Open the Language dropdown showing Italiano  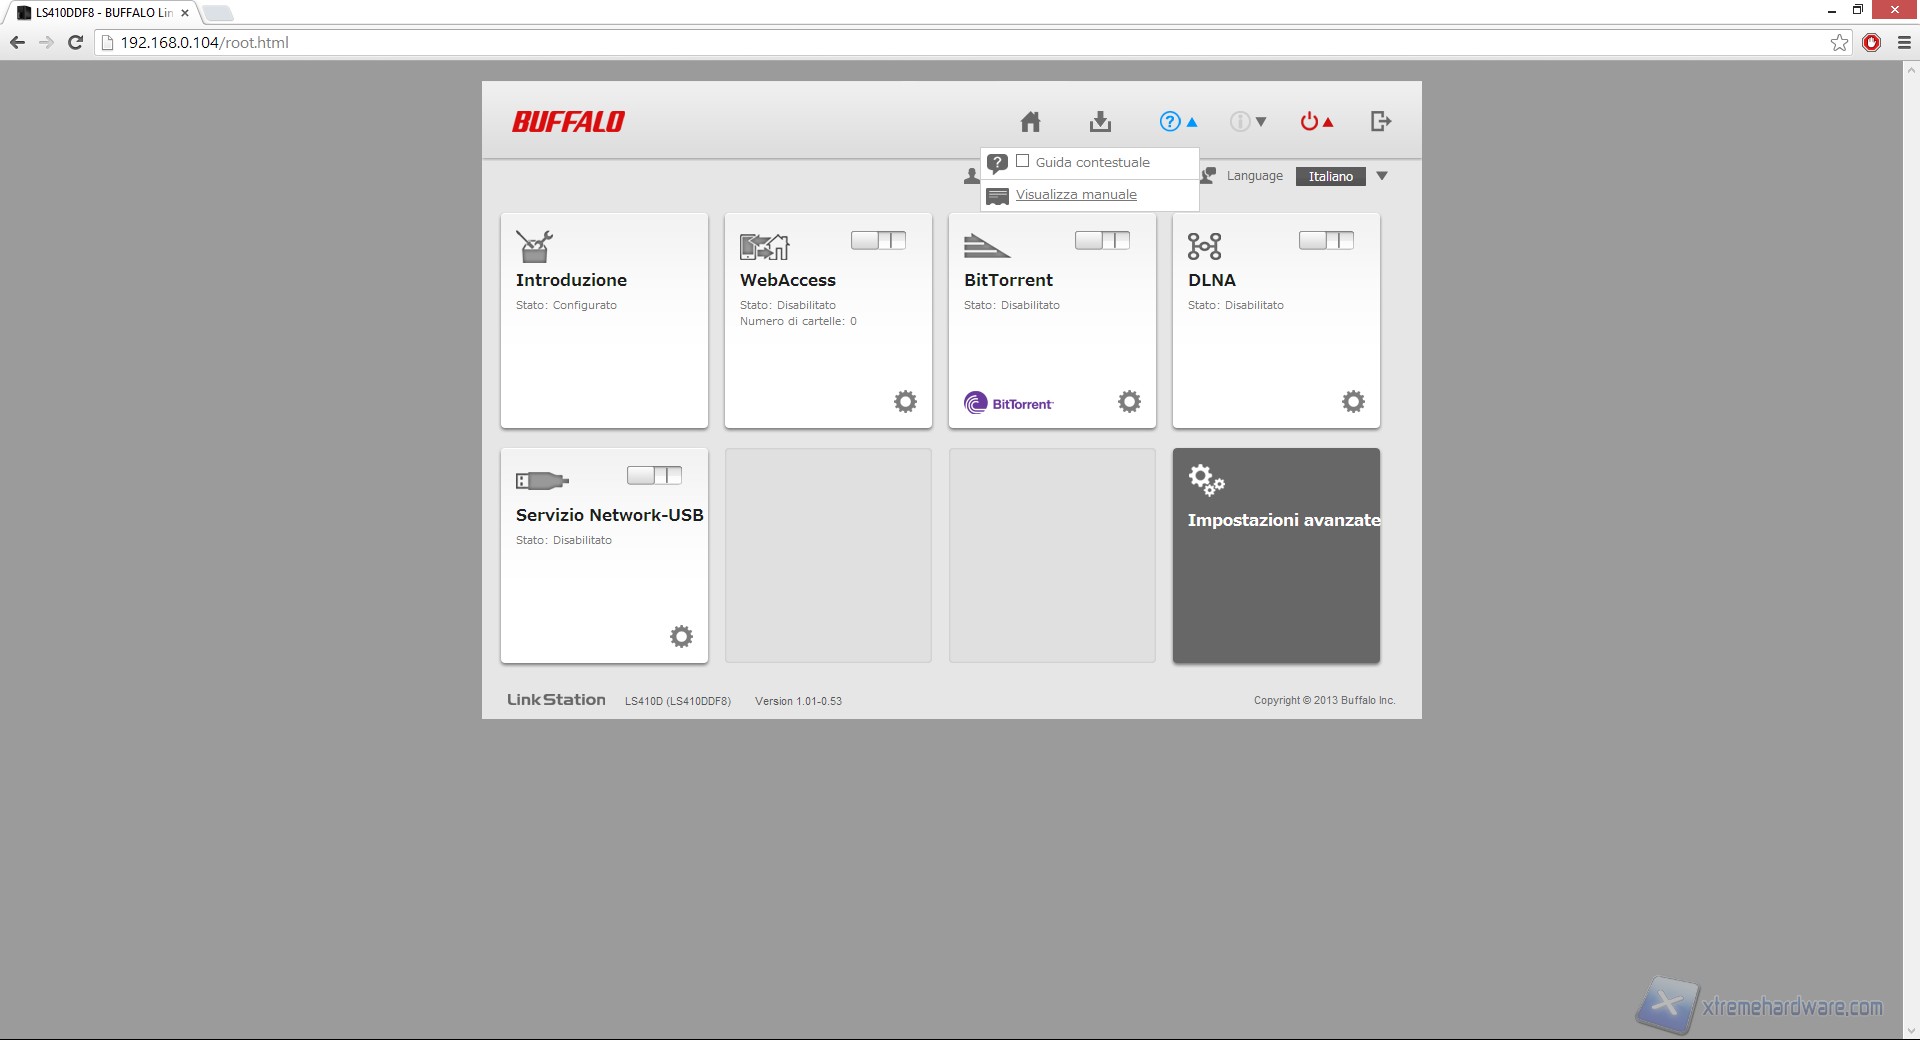(1342, 176)
